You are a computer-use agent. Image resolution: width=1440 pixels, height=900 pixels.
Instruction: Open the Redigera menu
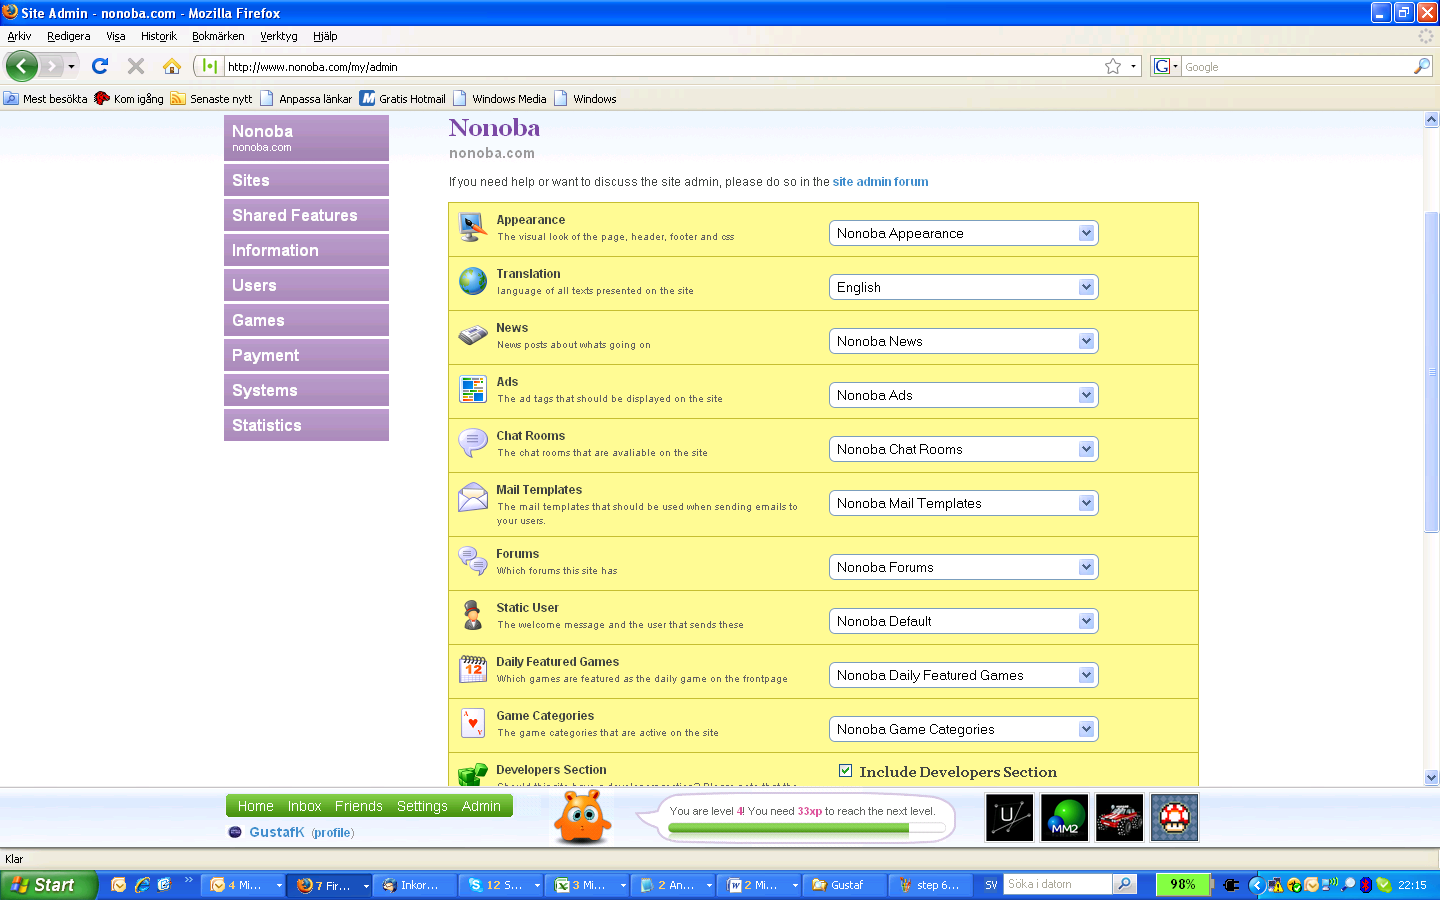click(68, 36)
